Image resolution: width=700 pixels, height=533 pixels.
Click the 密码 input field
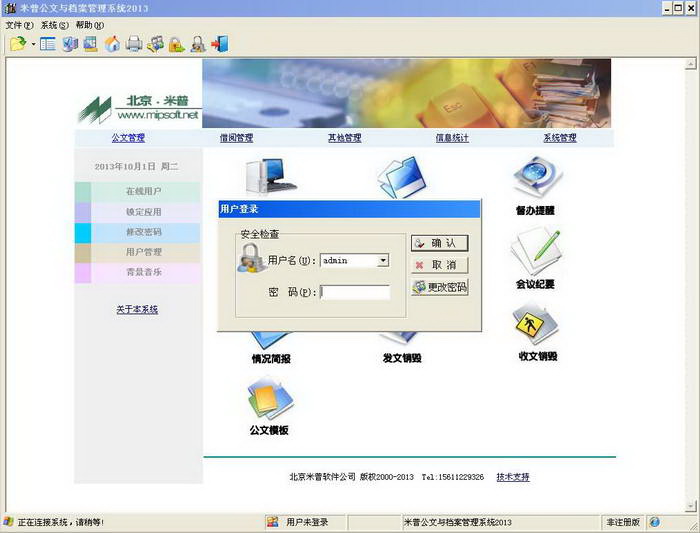355,292
